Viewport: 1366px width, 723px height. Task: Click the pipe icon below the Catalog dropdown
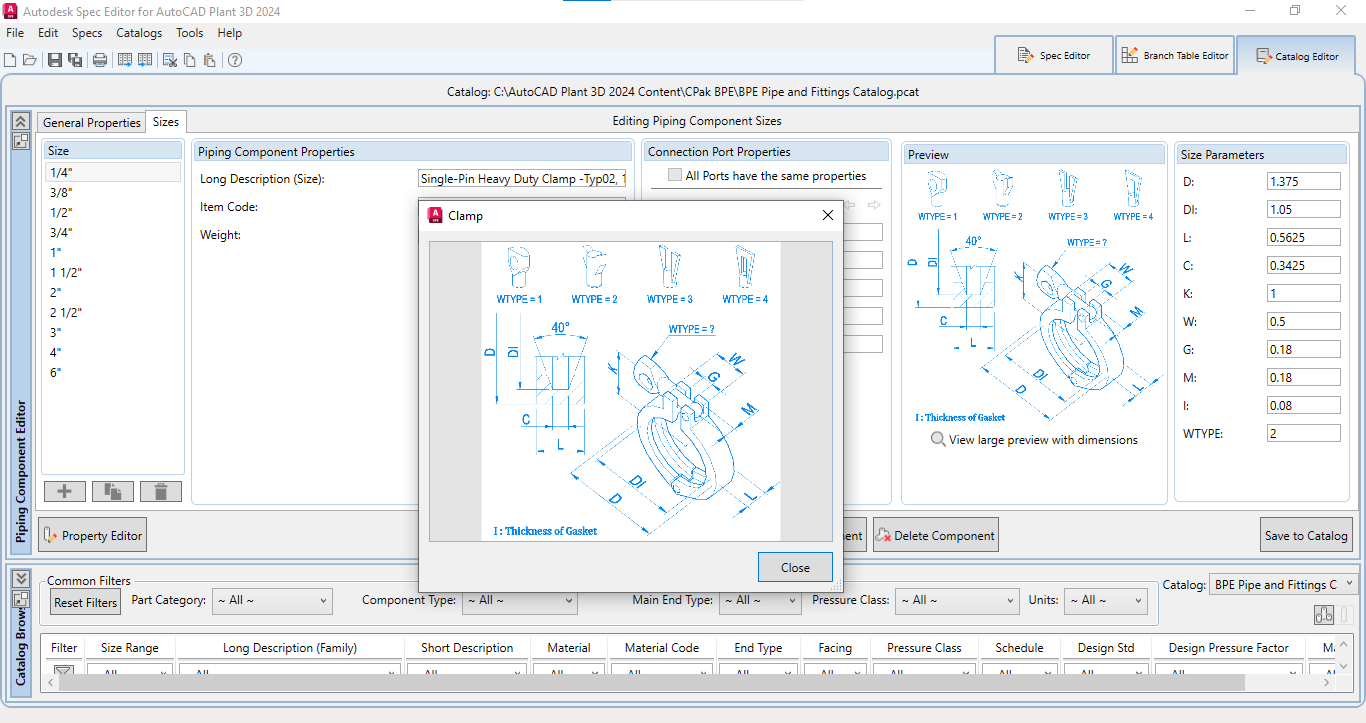(1323, 615)
